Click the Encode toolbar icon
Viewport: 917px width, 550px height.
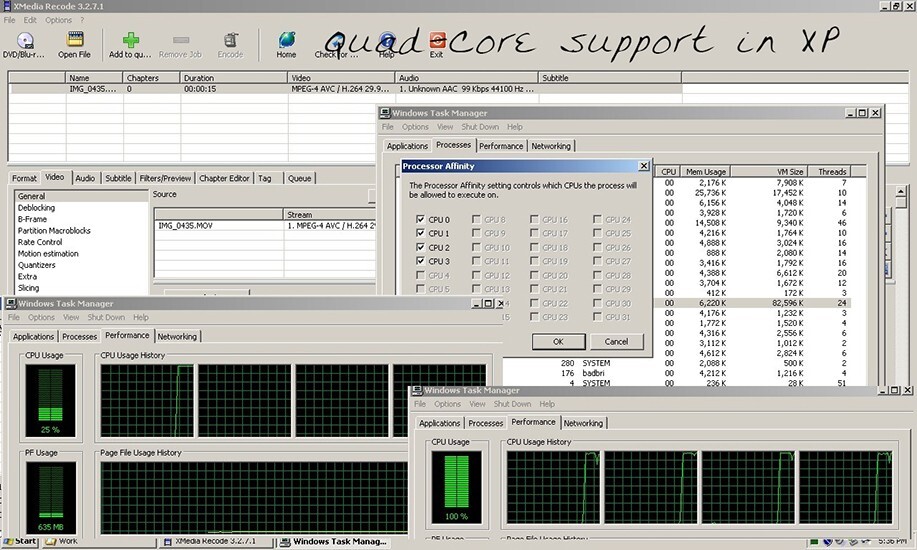tap(230, 40)
